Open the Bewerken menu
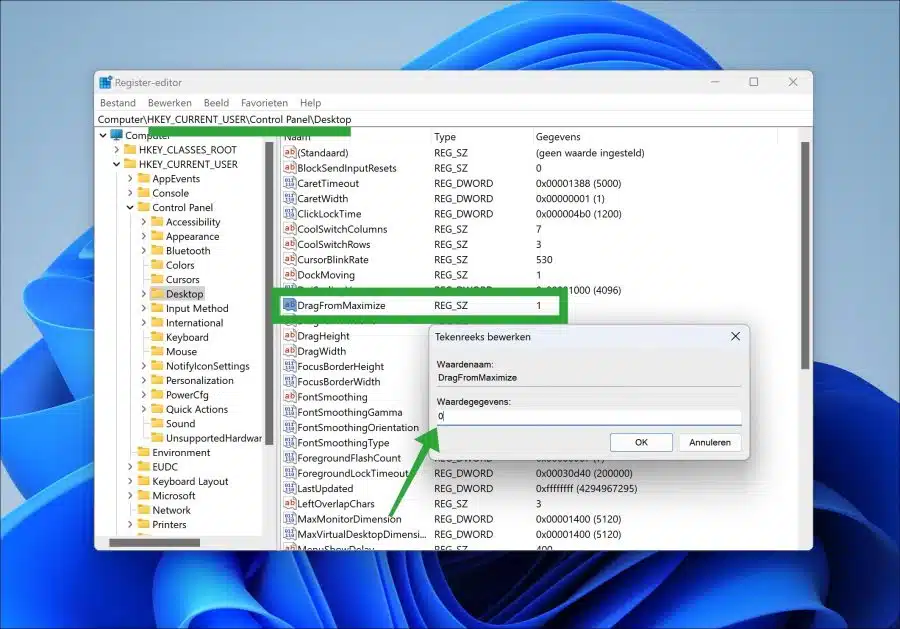 click(169, 103)
